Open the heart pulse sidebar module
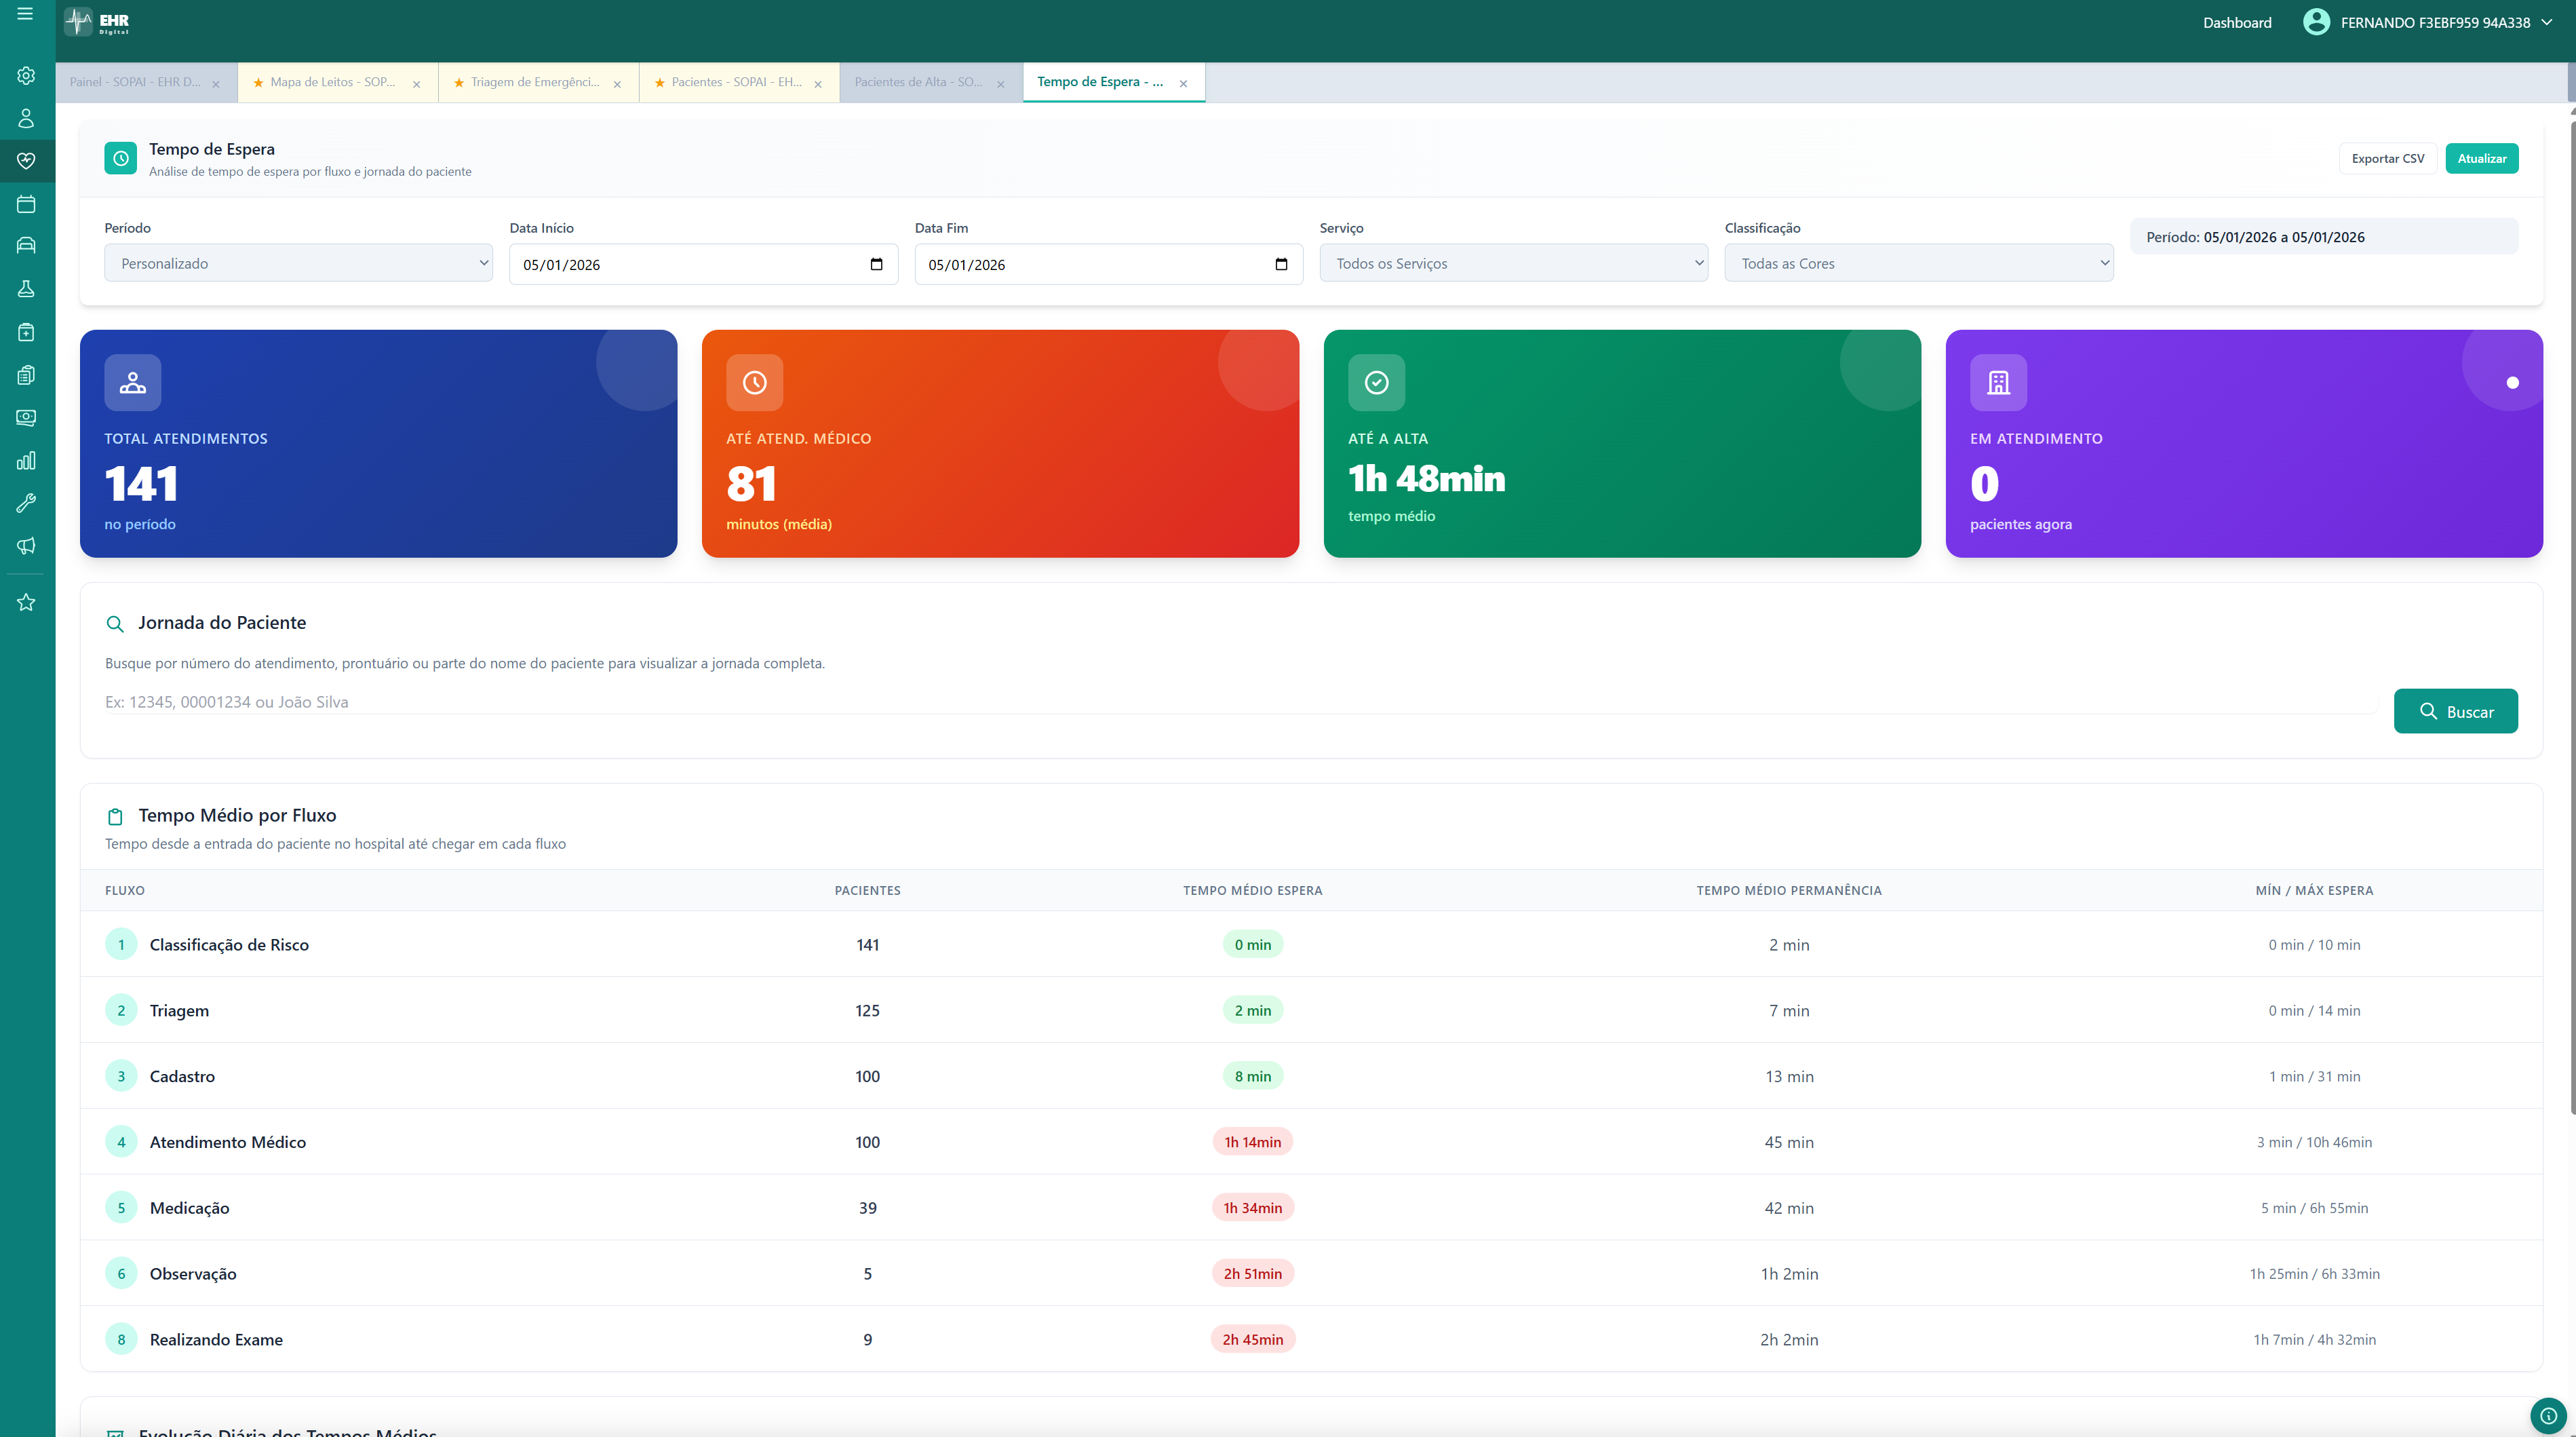 pos(26,161)
